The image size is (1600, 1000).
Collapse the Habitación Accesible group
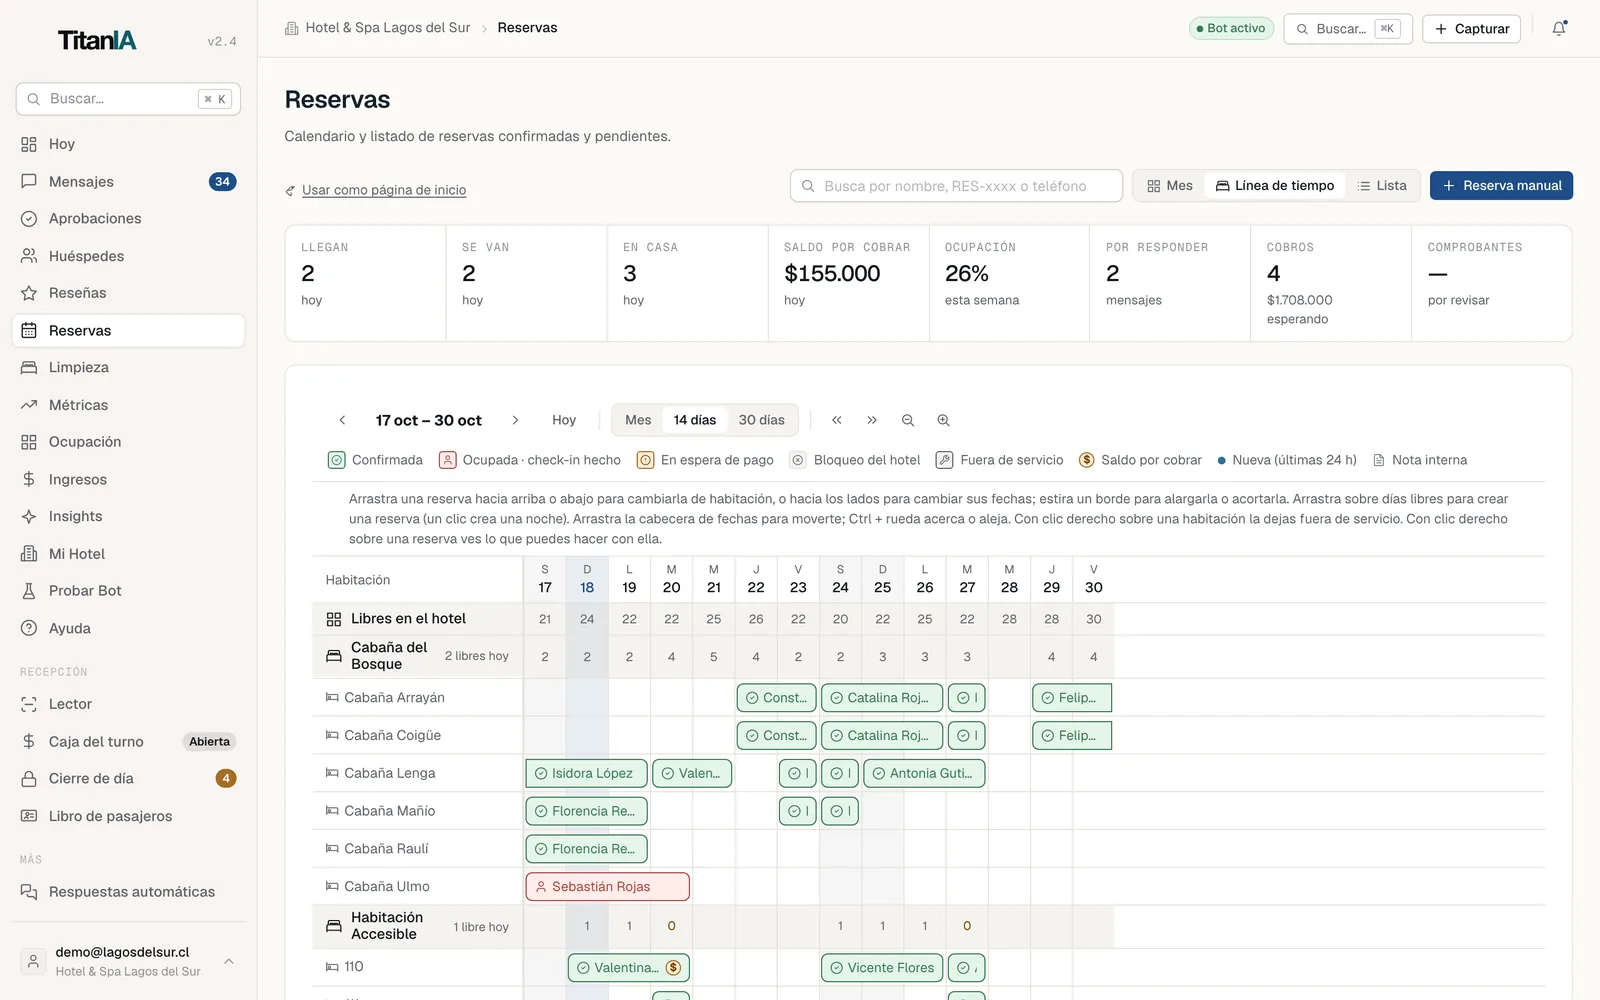[417, 926]
